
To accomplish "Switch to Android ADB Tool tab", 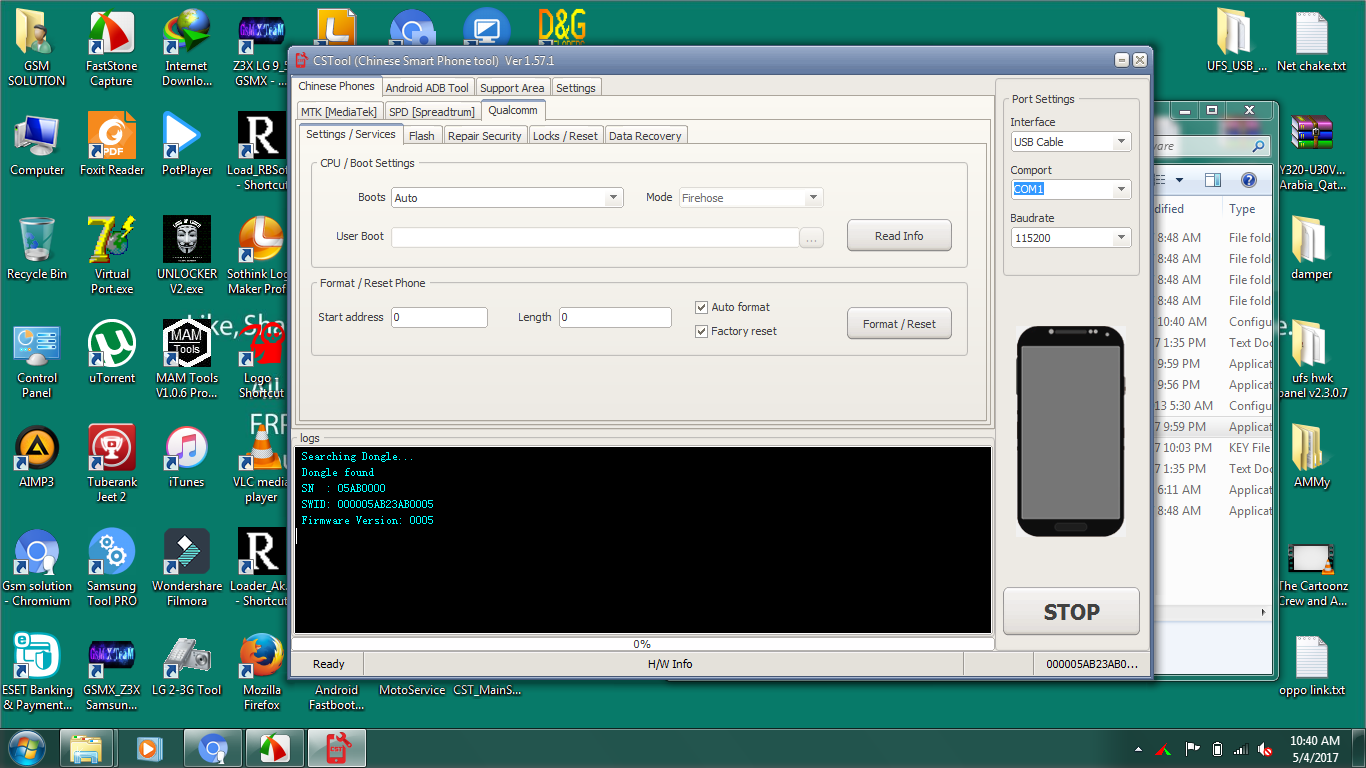I will (427, 88).
